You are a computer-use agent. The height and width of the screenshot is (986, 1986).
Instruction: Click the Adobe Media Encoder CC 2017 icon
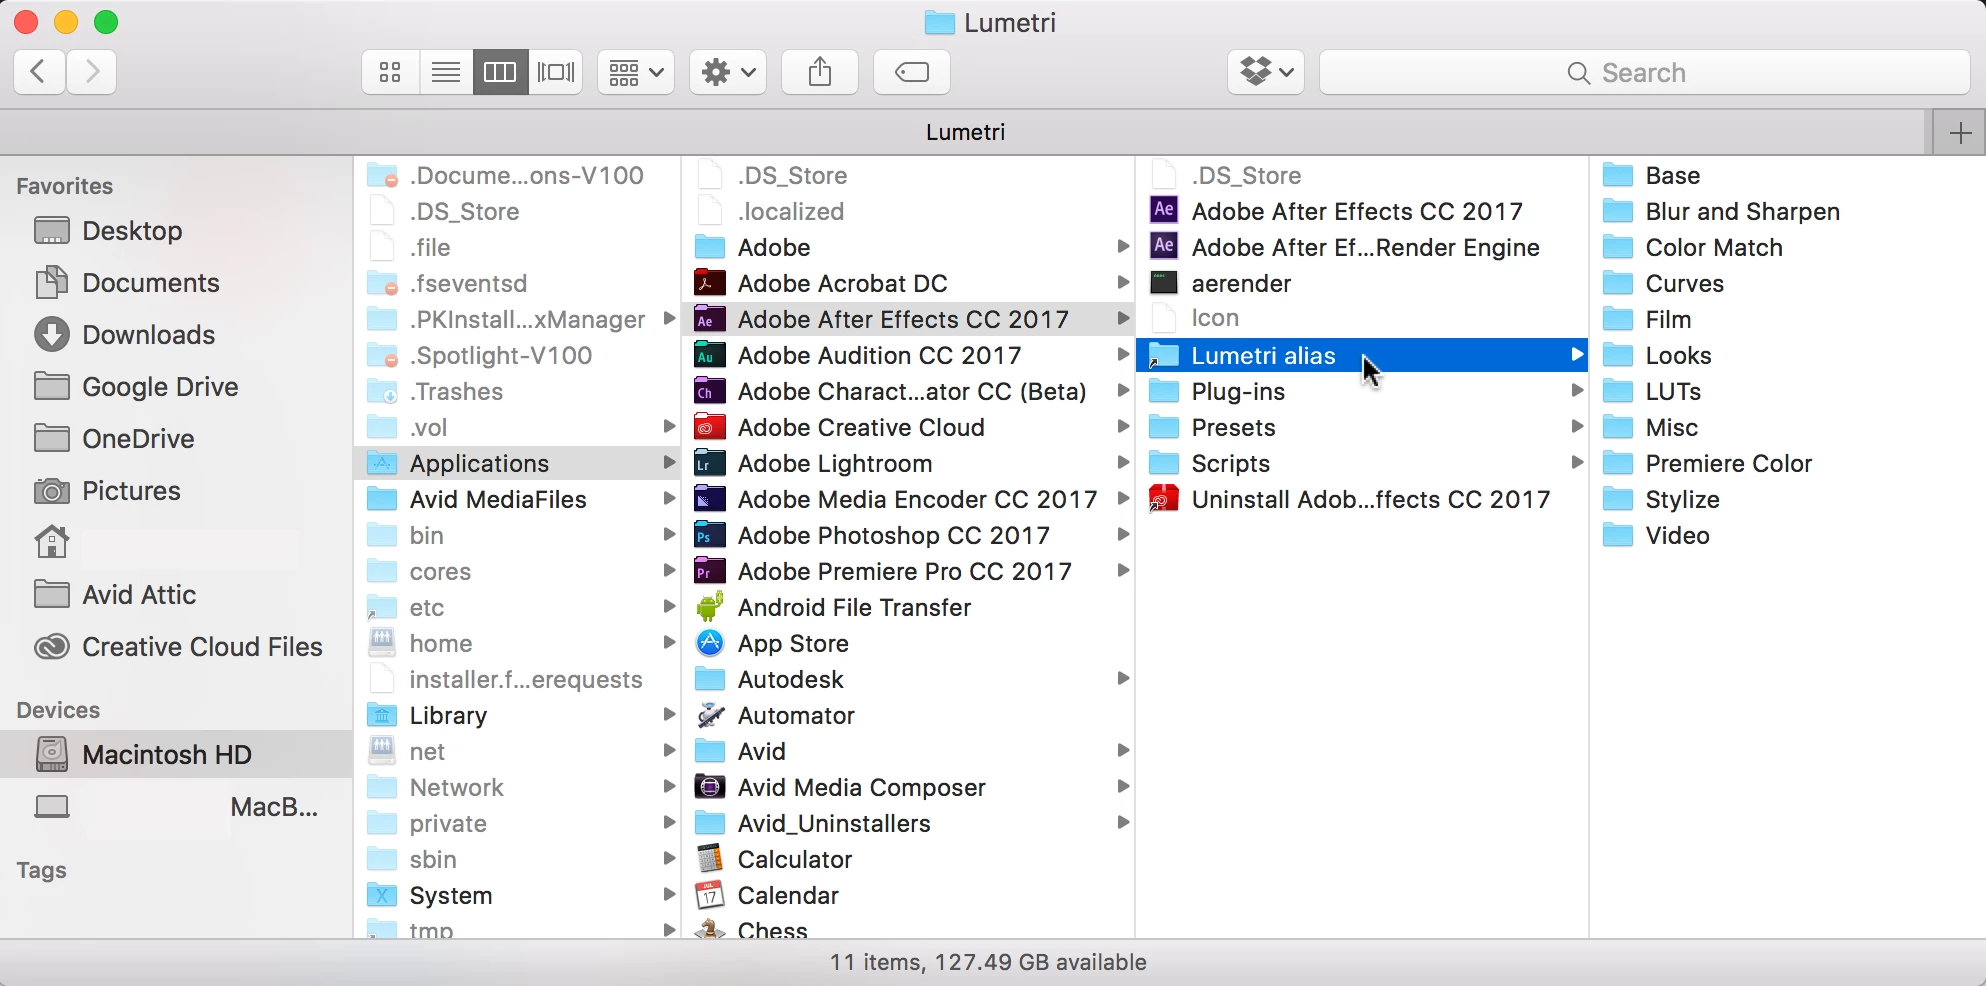(710, 499)
